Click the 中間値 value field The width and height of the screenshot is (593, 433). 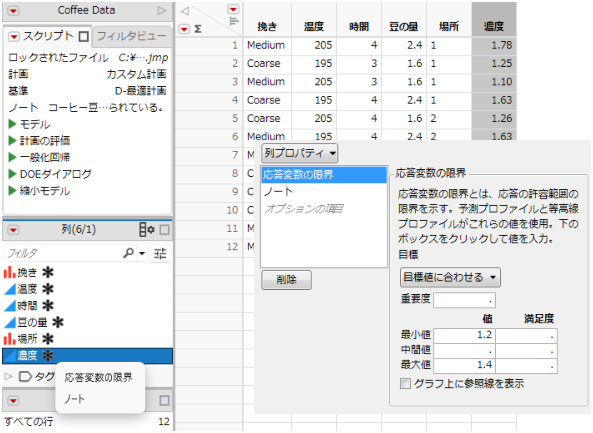click(x=464, y=351)
